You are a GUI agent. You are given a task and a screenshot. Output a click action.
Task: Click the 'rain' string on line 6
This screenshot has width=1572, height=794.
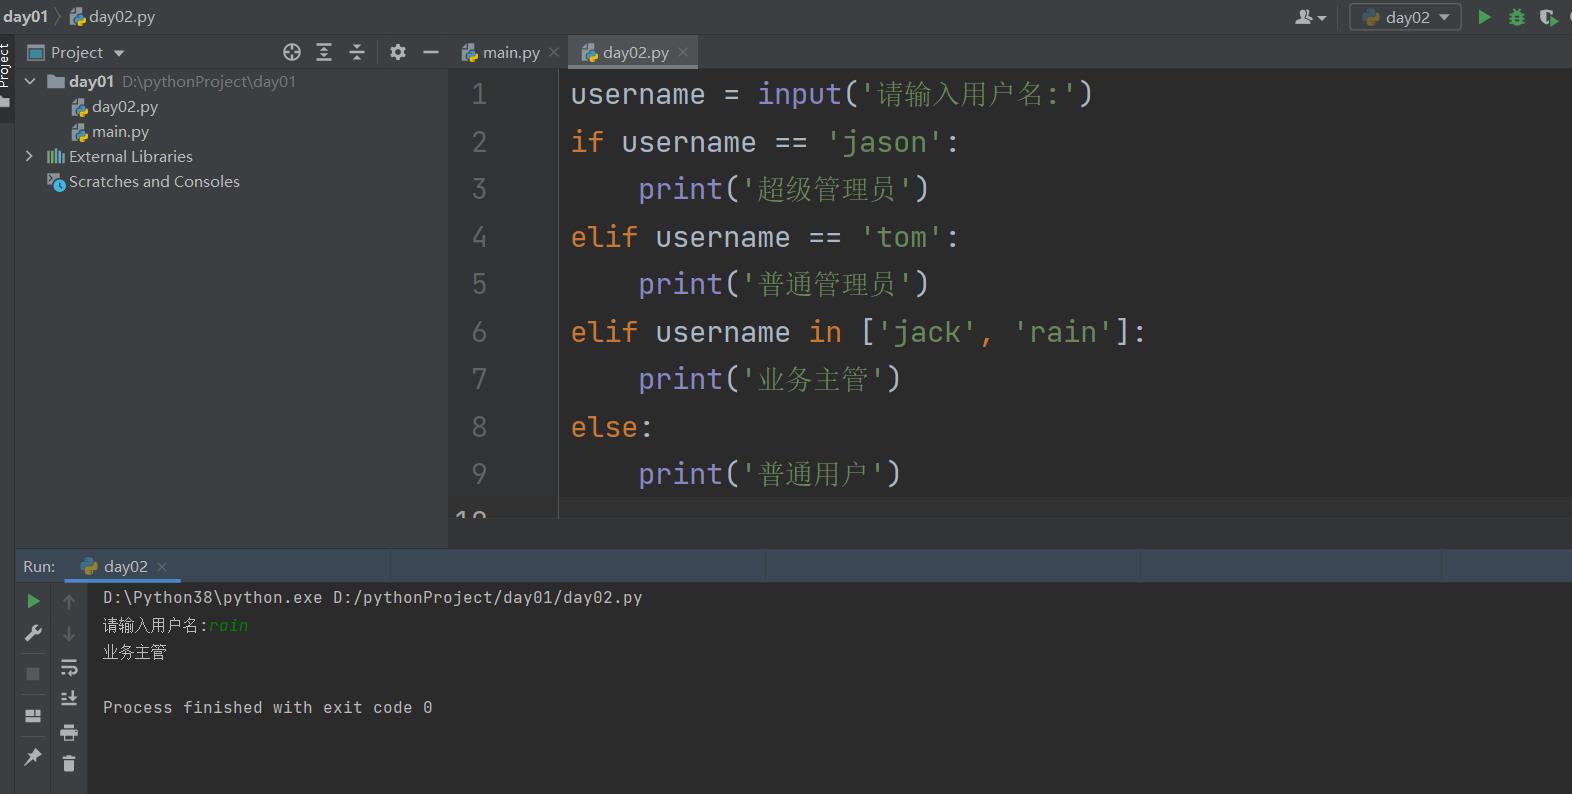[1063, 331]
